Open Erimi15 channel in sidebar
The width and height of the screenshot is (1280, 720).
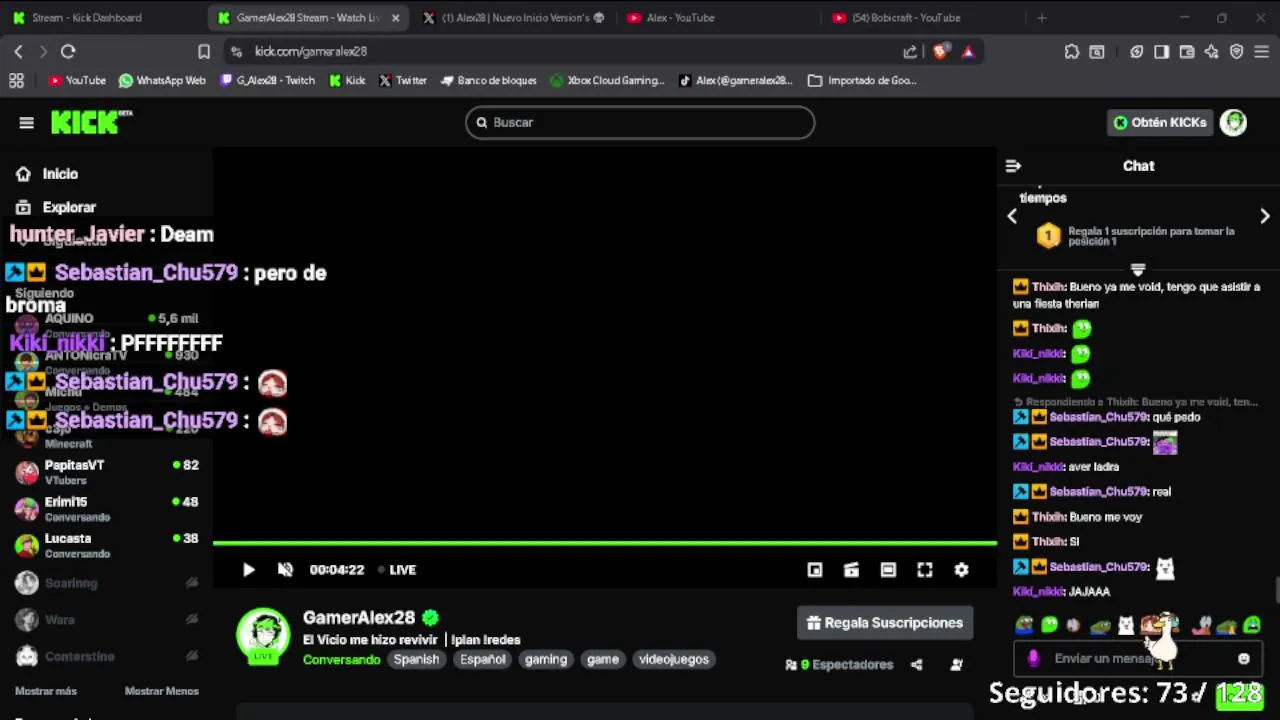pyautogui.click(x=106, y=509)
